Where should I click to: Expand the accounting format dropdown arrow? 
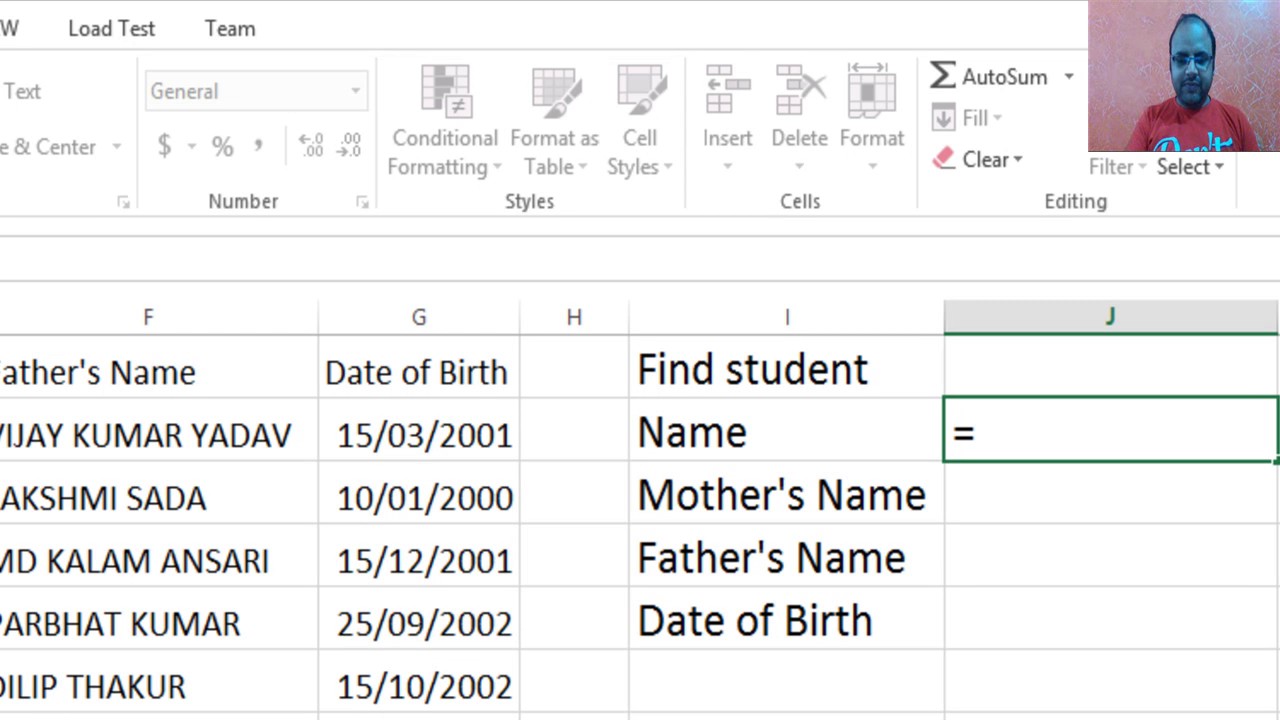click(191, 147)
